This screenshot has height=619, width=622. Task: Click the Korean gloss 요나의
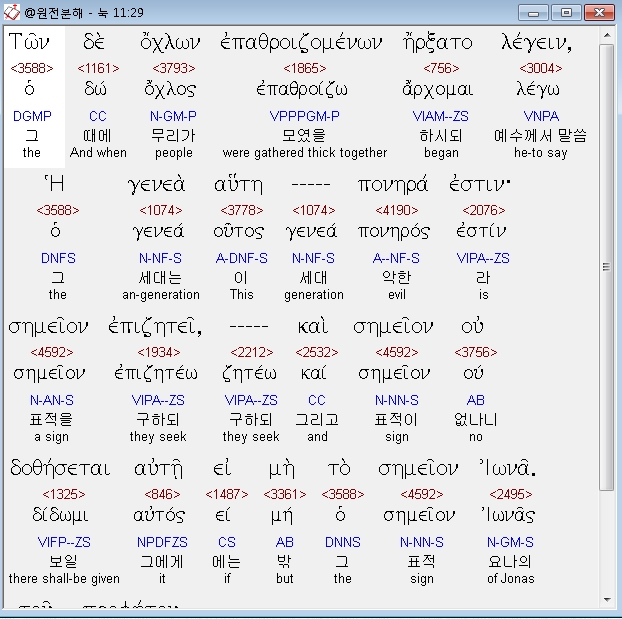point(510,562)
